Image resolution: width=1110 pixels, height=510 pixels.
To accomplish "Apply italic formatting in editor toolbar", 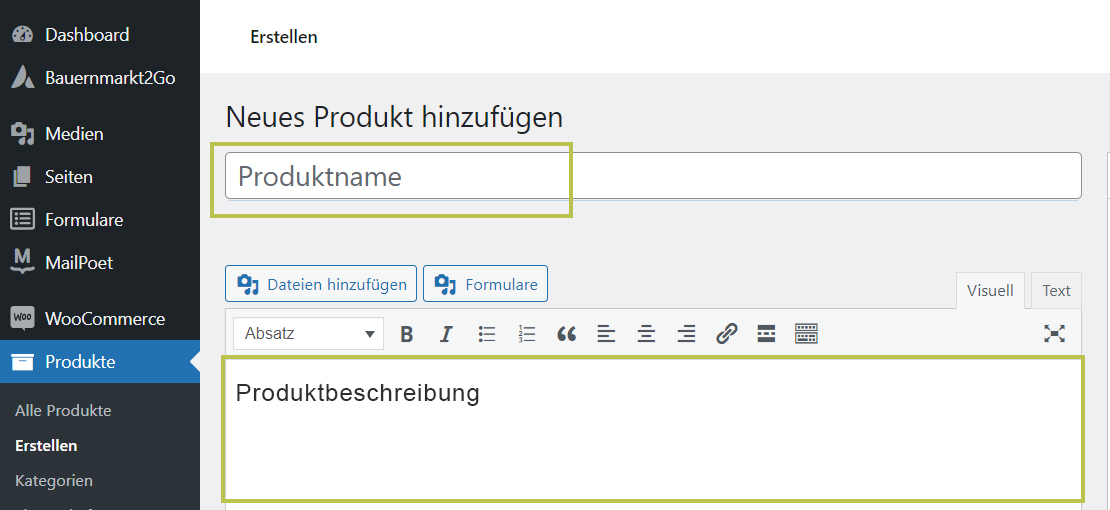I will (x=446, y=334).
